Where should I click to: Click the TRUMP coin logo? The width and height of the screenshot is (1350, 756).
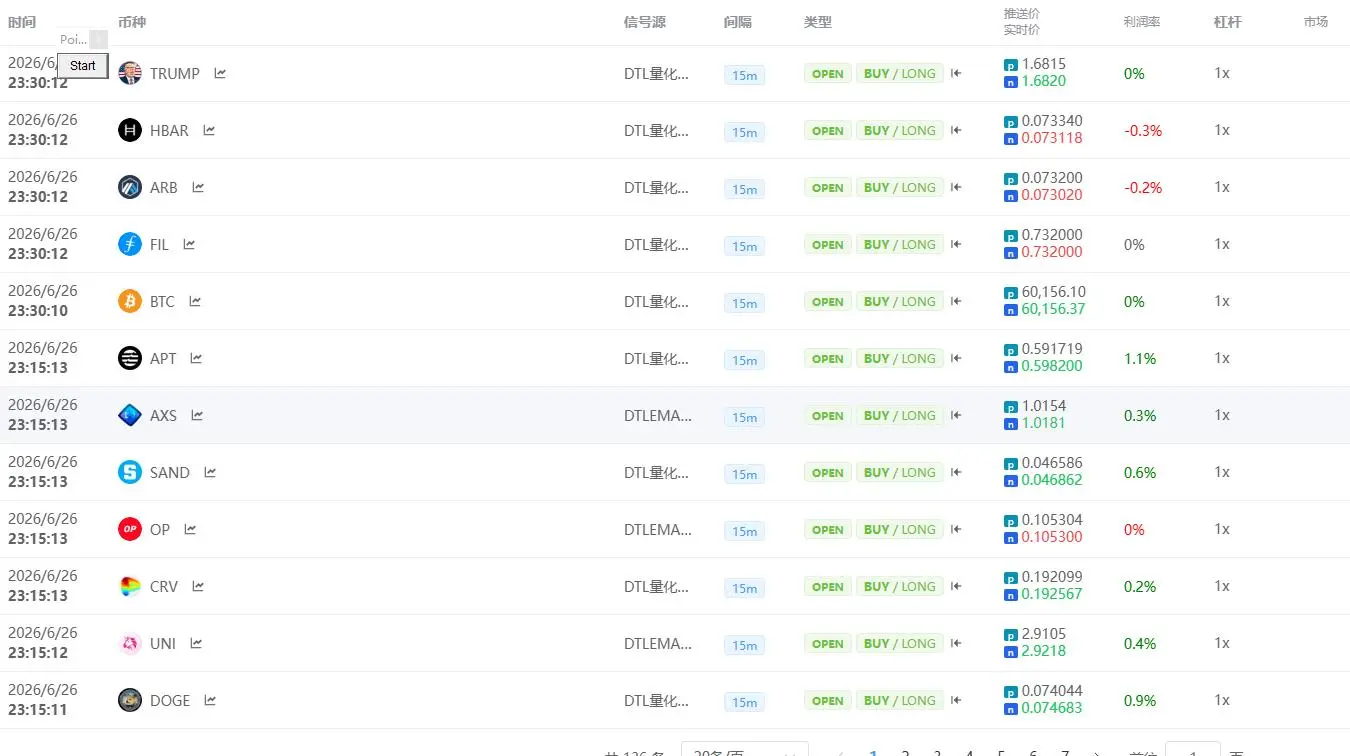click(130, 73)
